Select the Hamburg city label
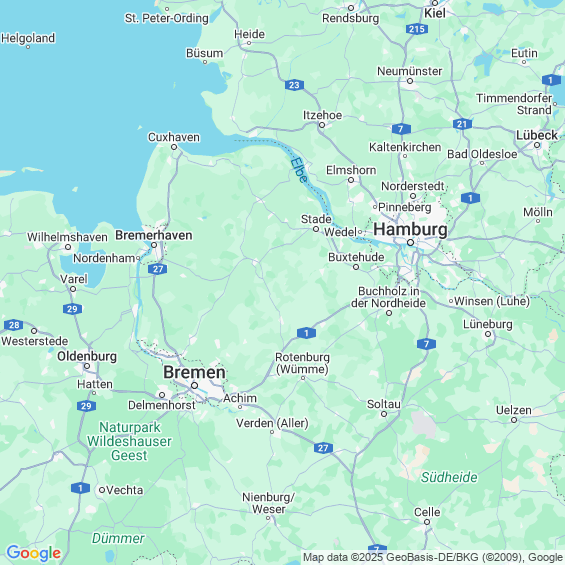This screenshot has height=565, width=565. 410,230
